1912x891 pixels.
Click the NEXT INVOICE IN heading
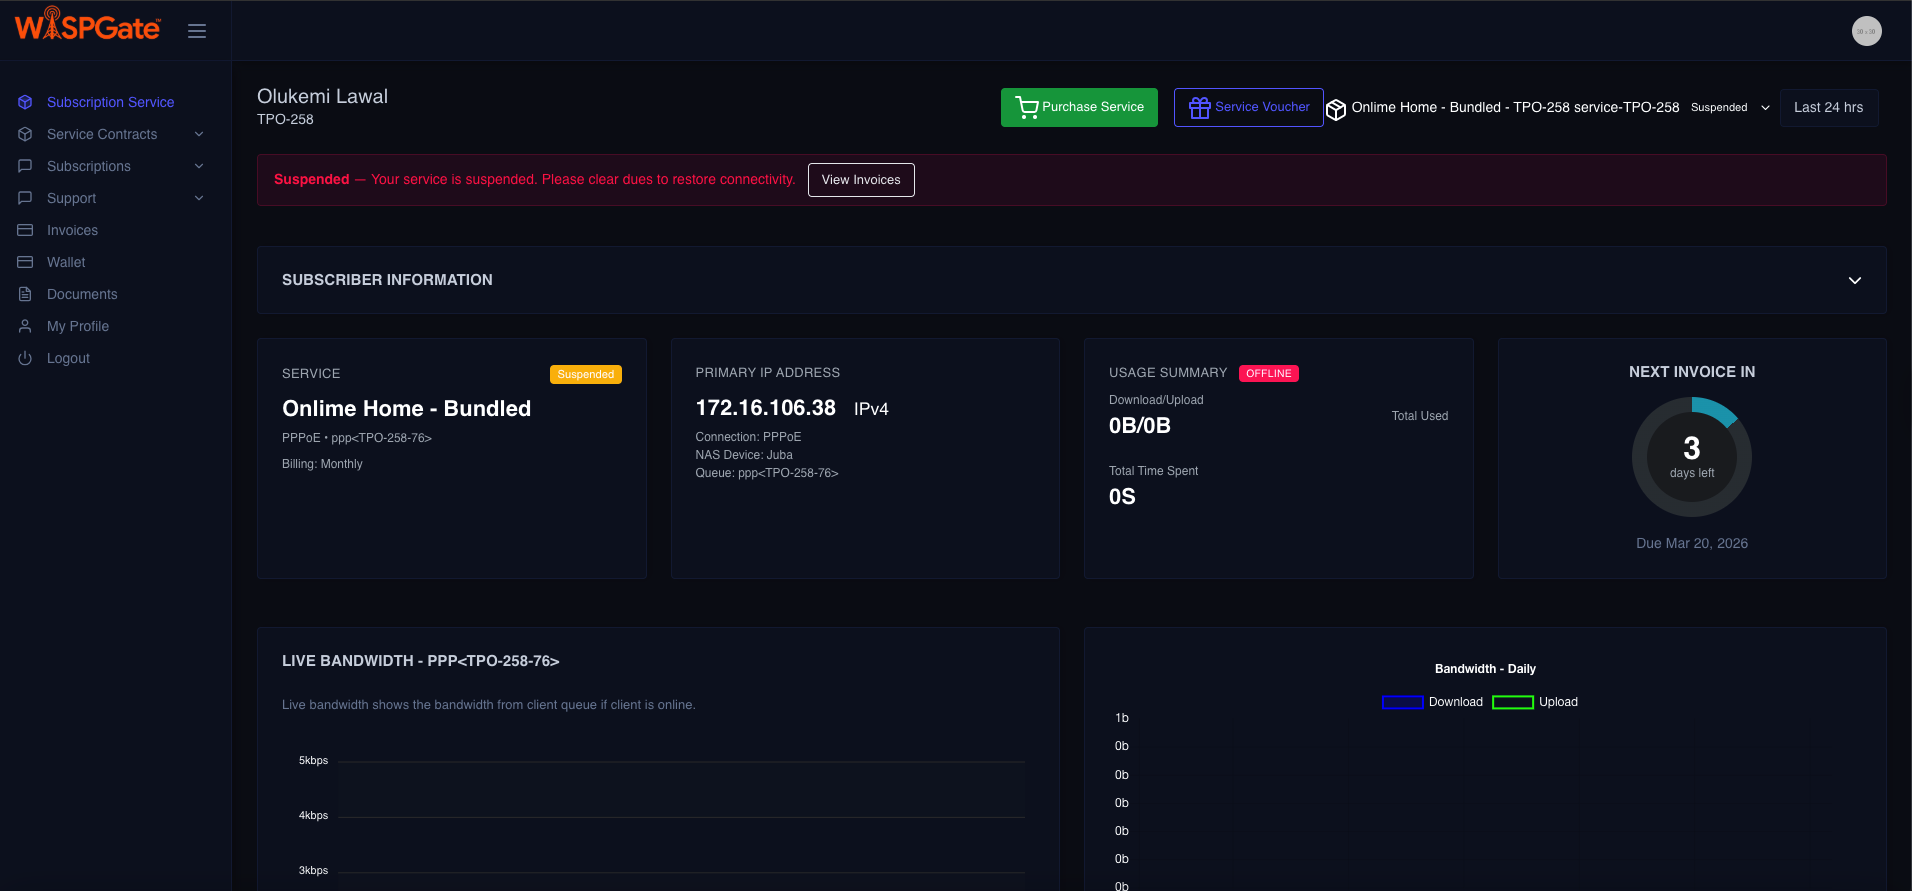coord(1691,372)
